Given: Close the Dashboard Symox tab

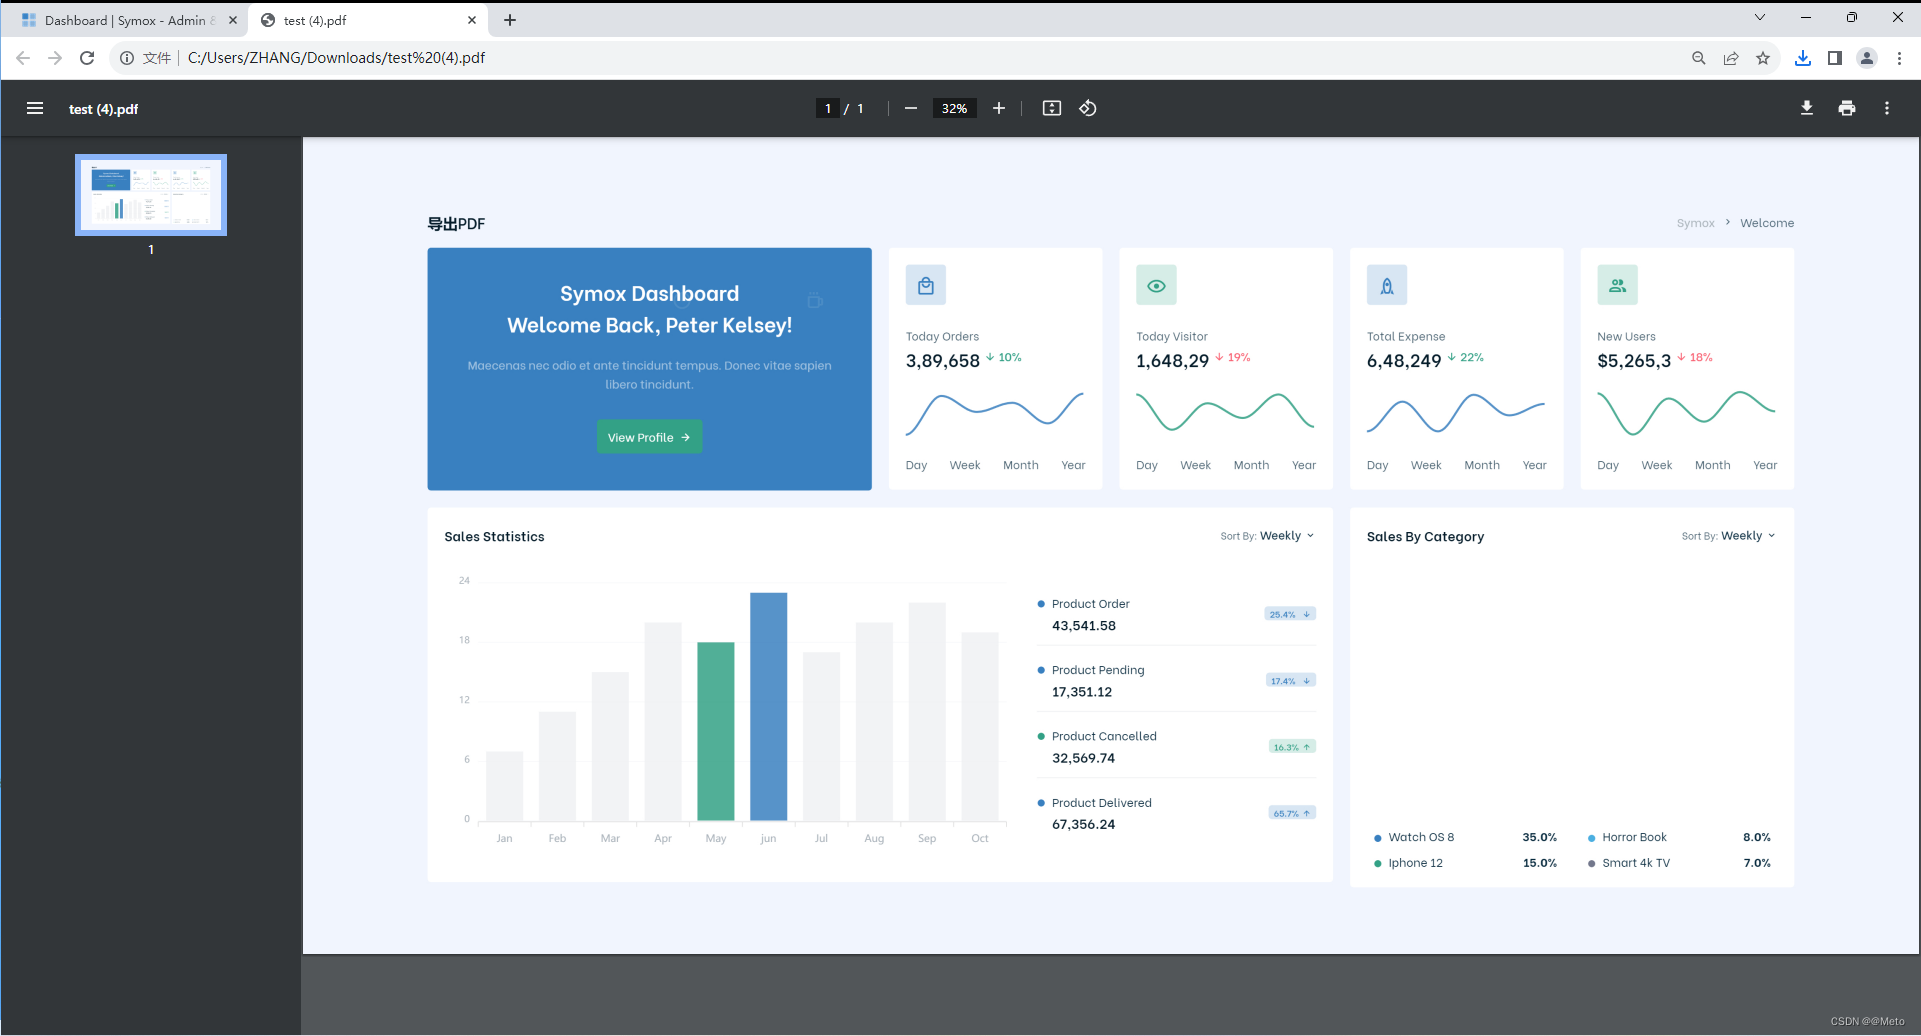Looking at the screenshot, I should pyautogui.click(x=233, y=20).
